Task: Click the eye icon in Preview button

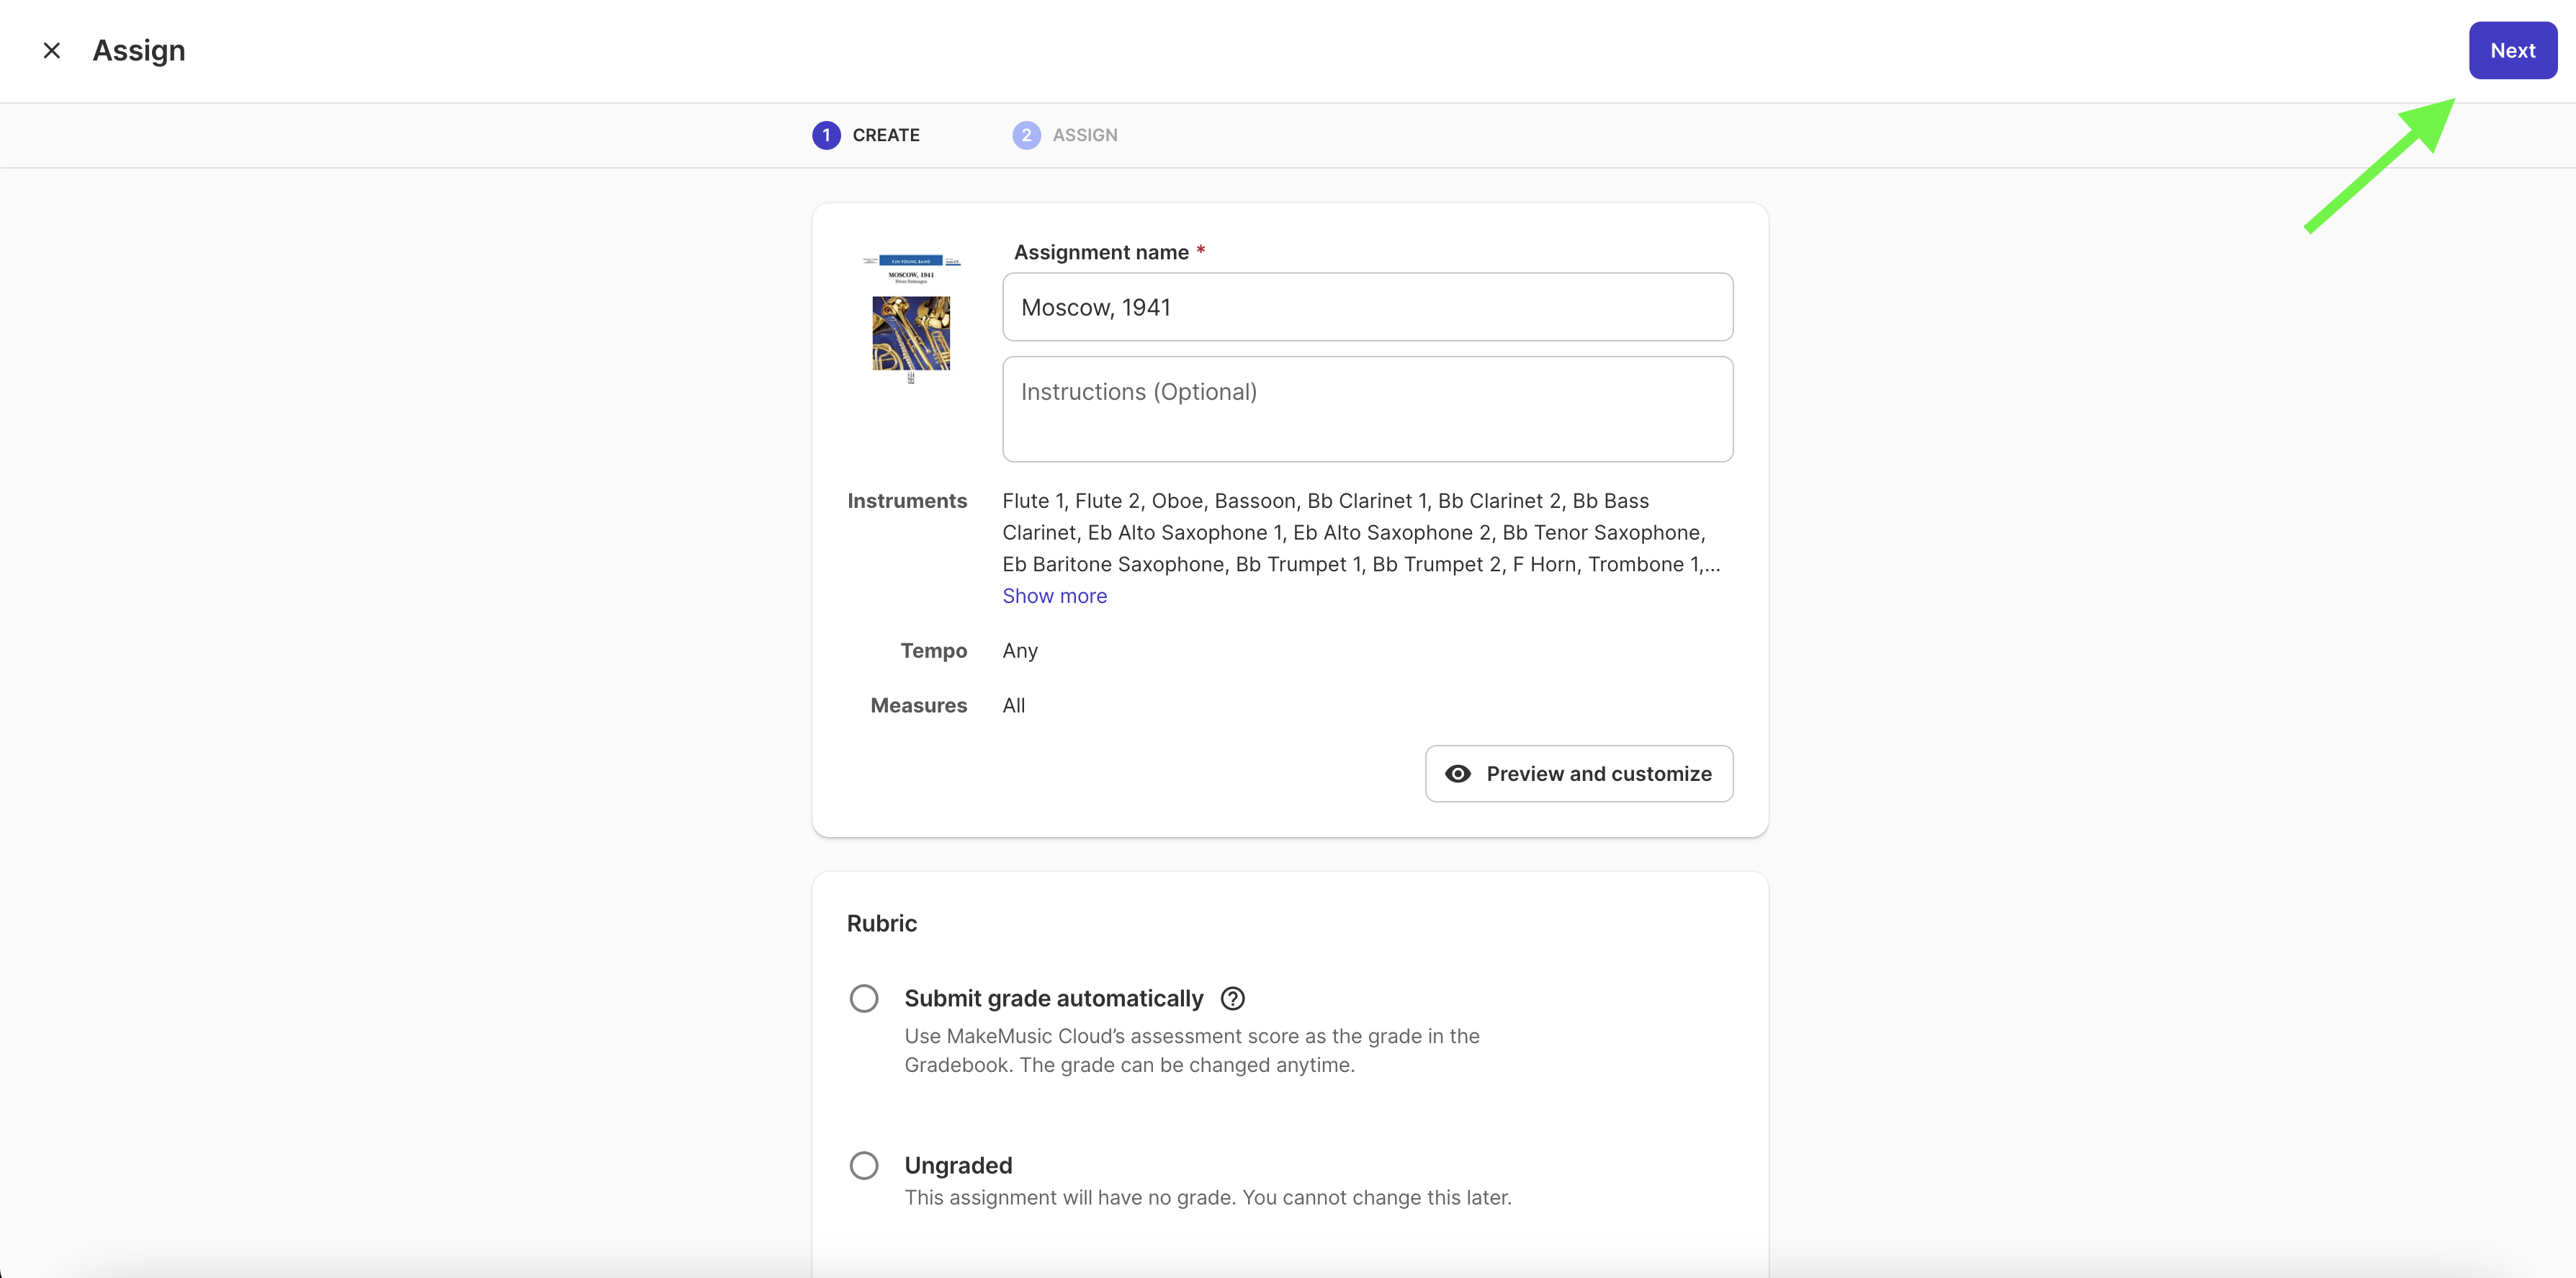Action: click(x=1458, y=773)
